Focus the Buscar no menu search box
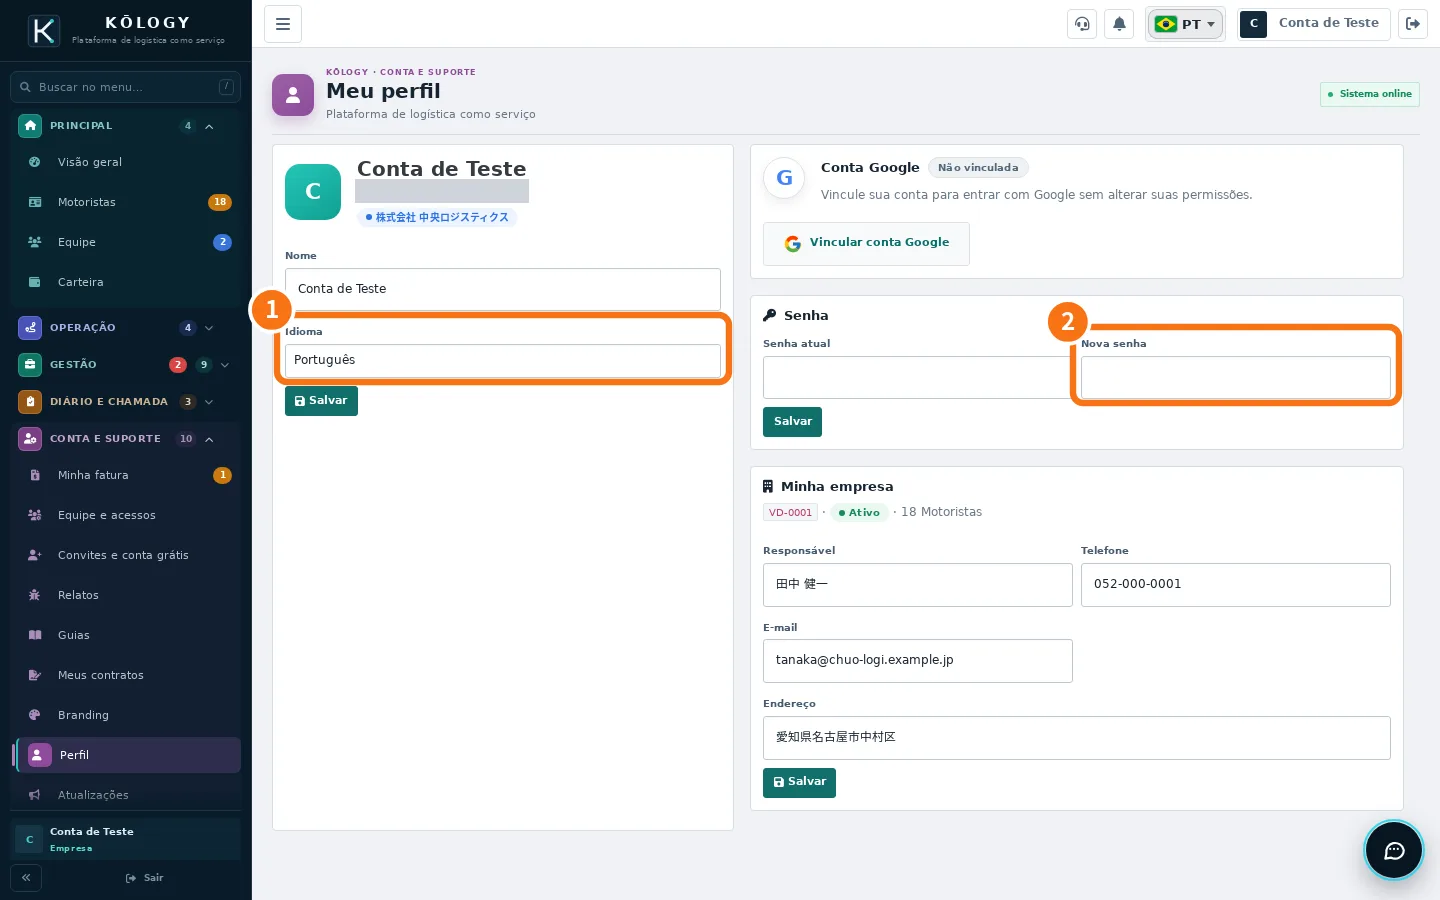Image resolution: width=1440 pixels, height=900 pixels. tap(126, 87)
